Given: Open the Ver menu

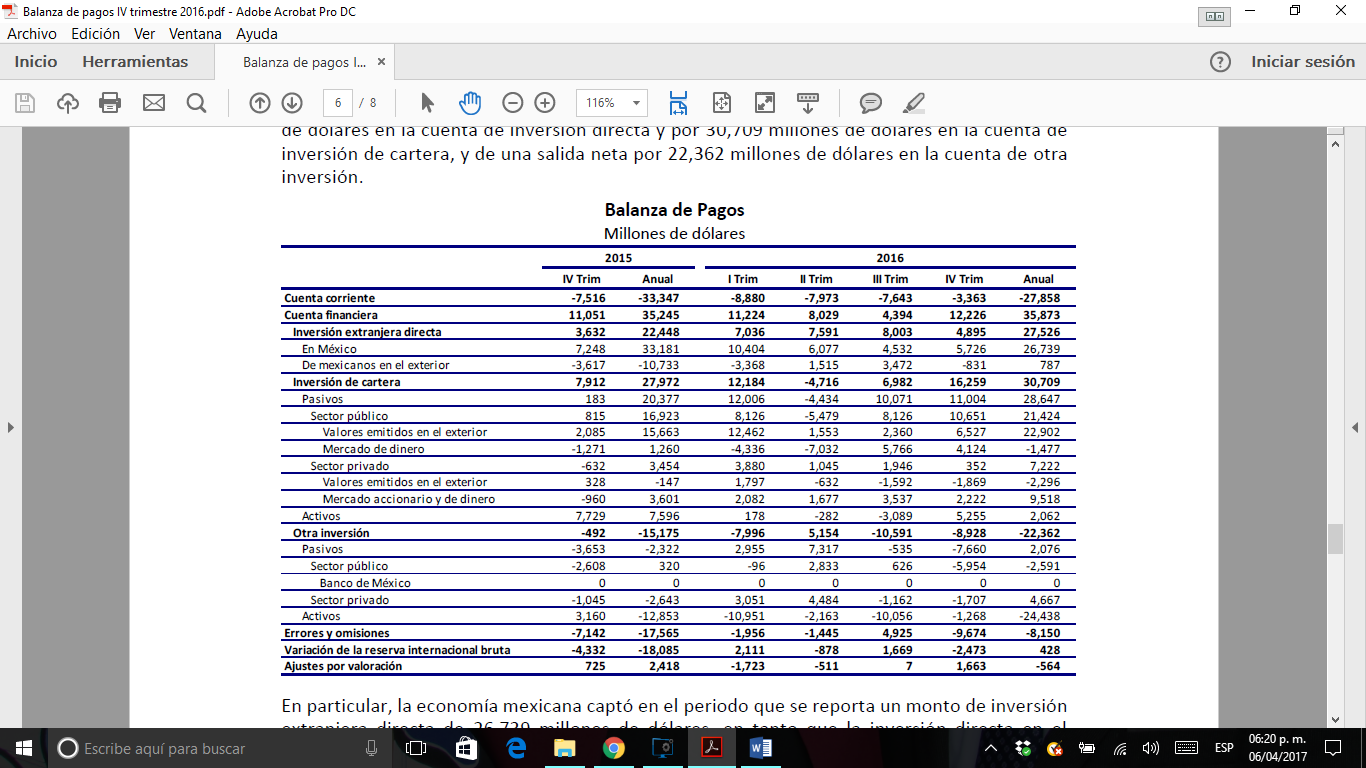Looking at the screenshot, I should point(145,33).
